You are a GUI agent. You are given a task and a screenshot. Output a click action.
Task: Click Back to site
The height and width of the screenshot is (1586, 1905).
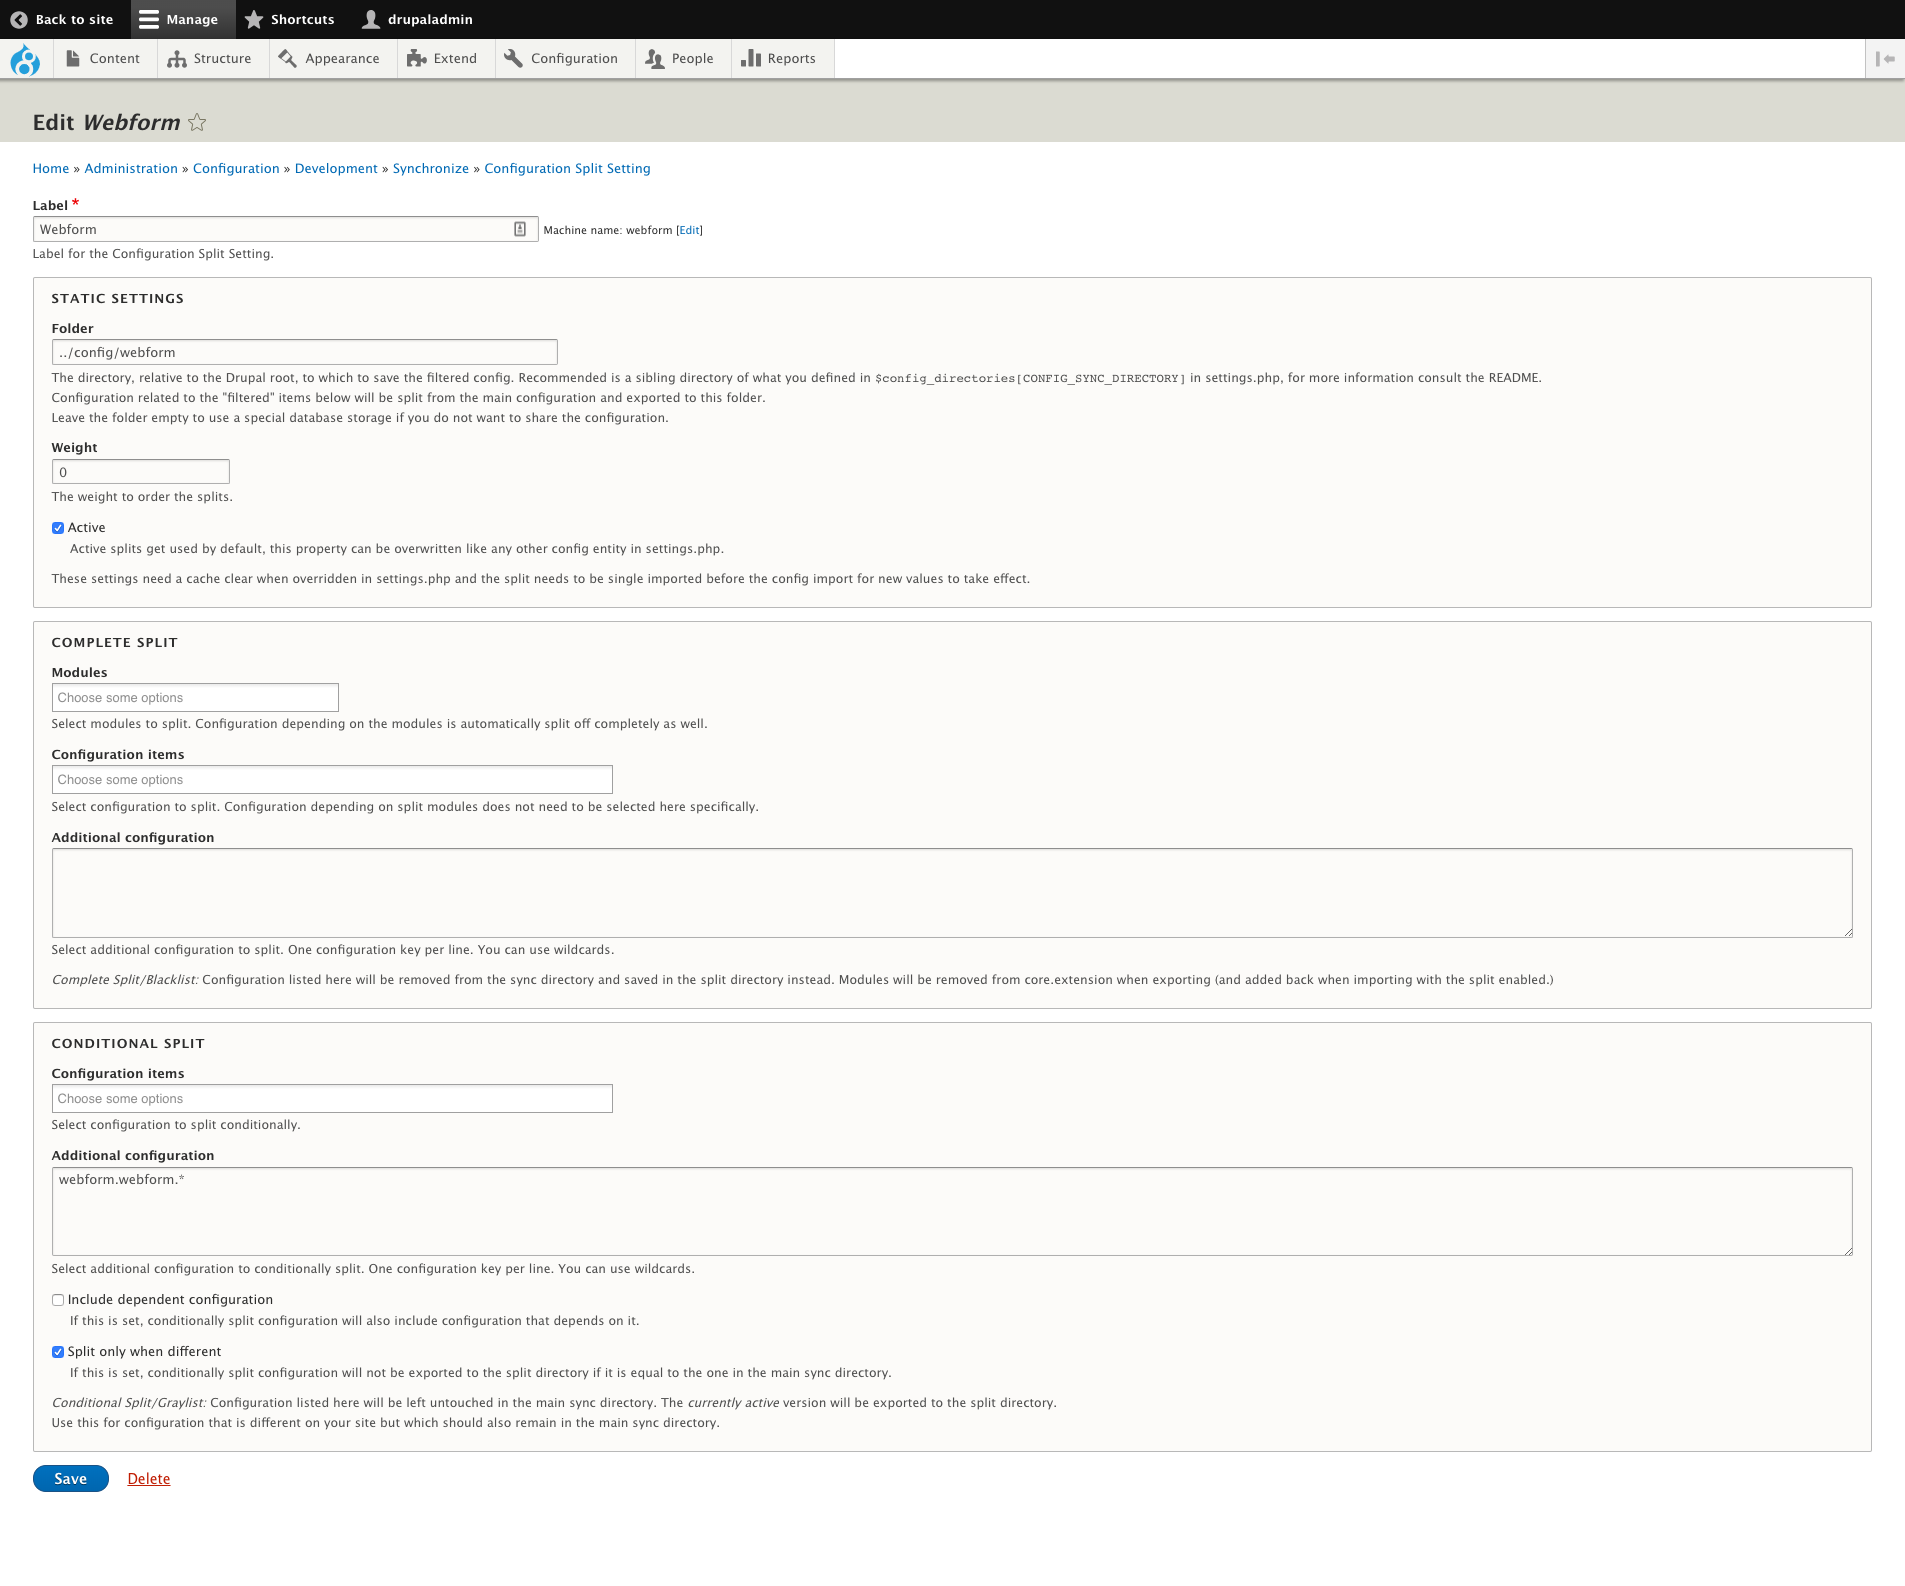point(65,19)
